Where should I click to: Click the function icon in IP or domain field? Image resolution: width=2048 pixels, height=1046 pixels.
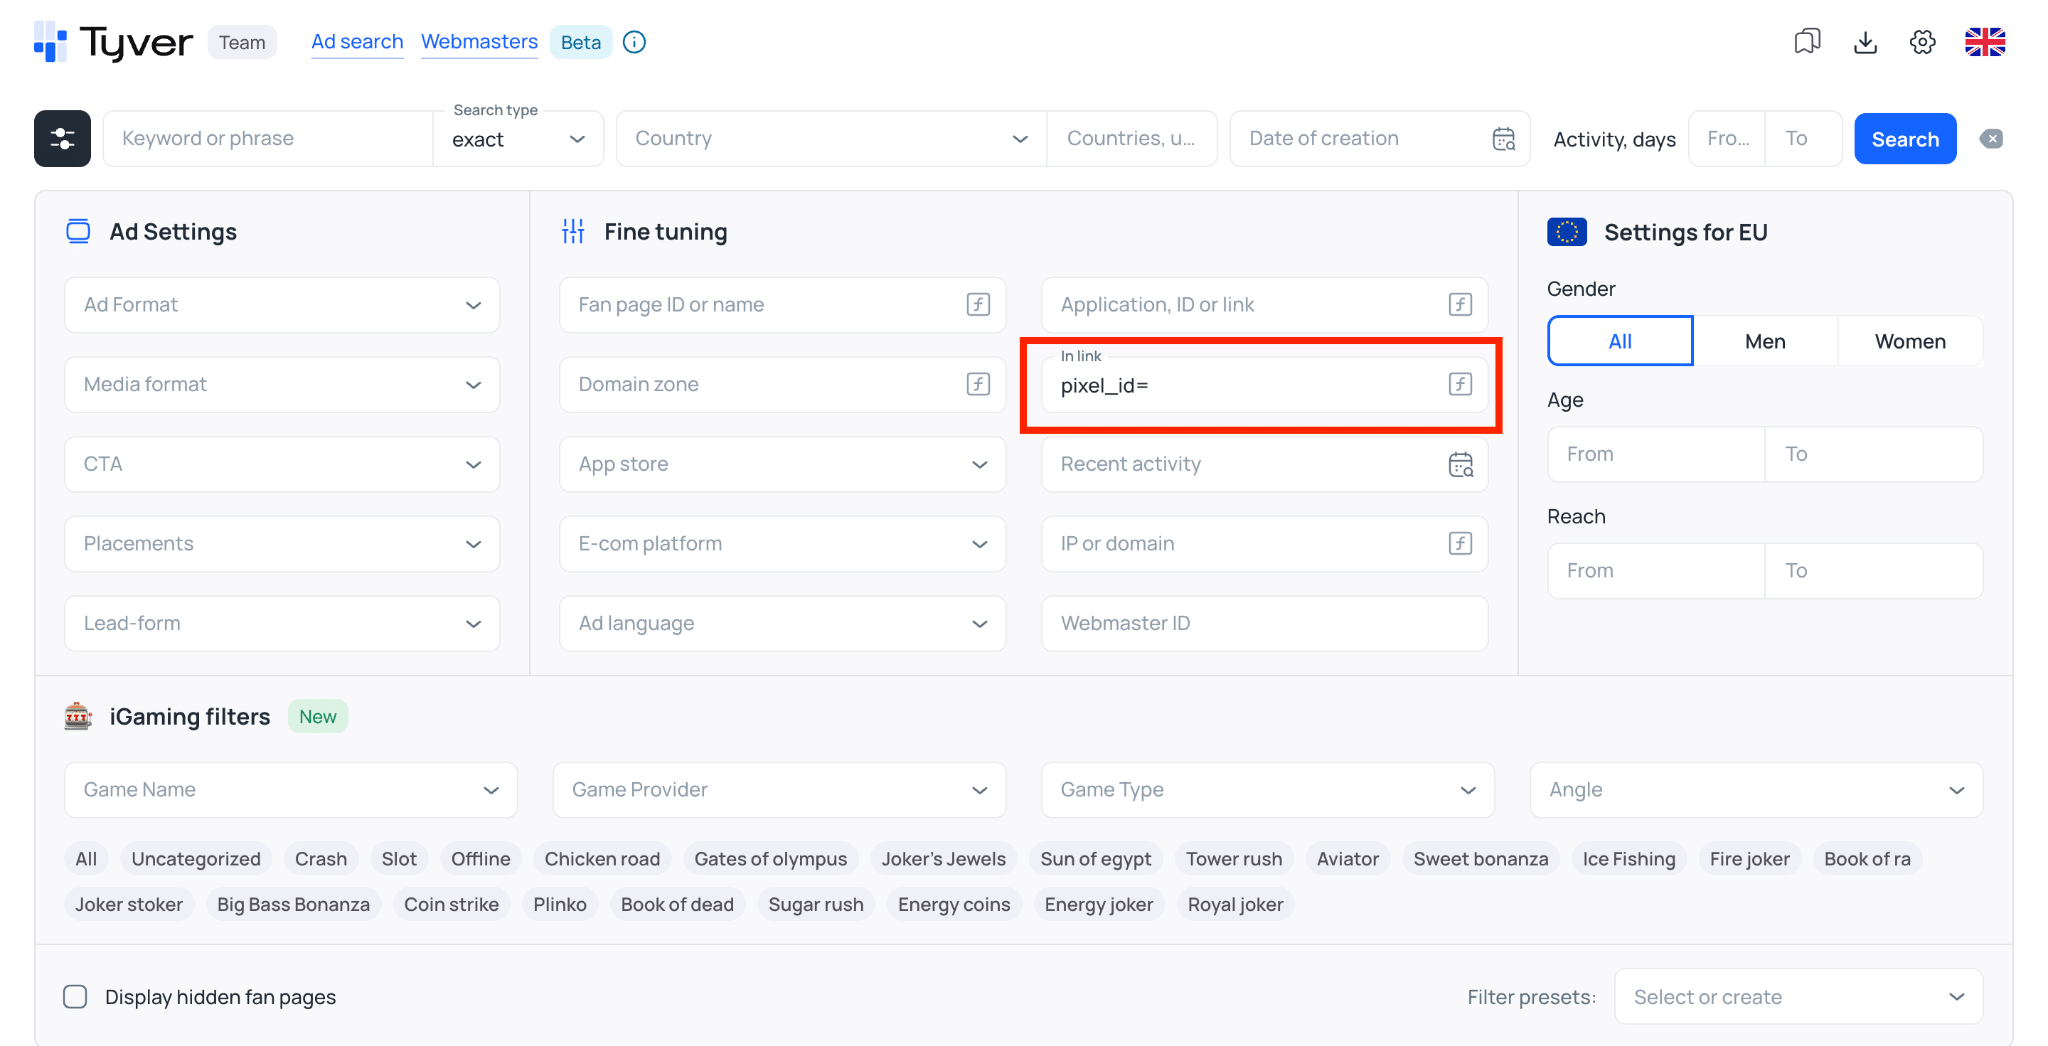pos(1460,543)
